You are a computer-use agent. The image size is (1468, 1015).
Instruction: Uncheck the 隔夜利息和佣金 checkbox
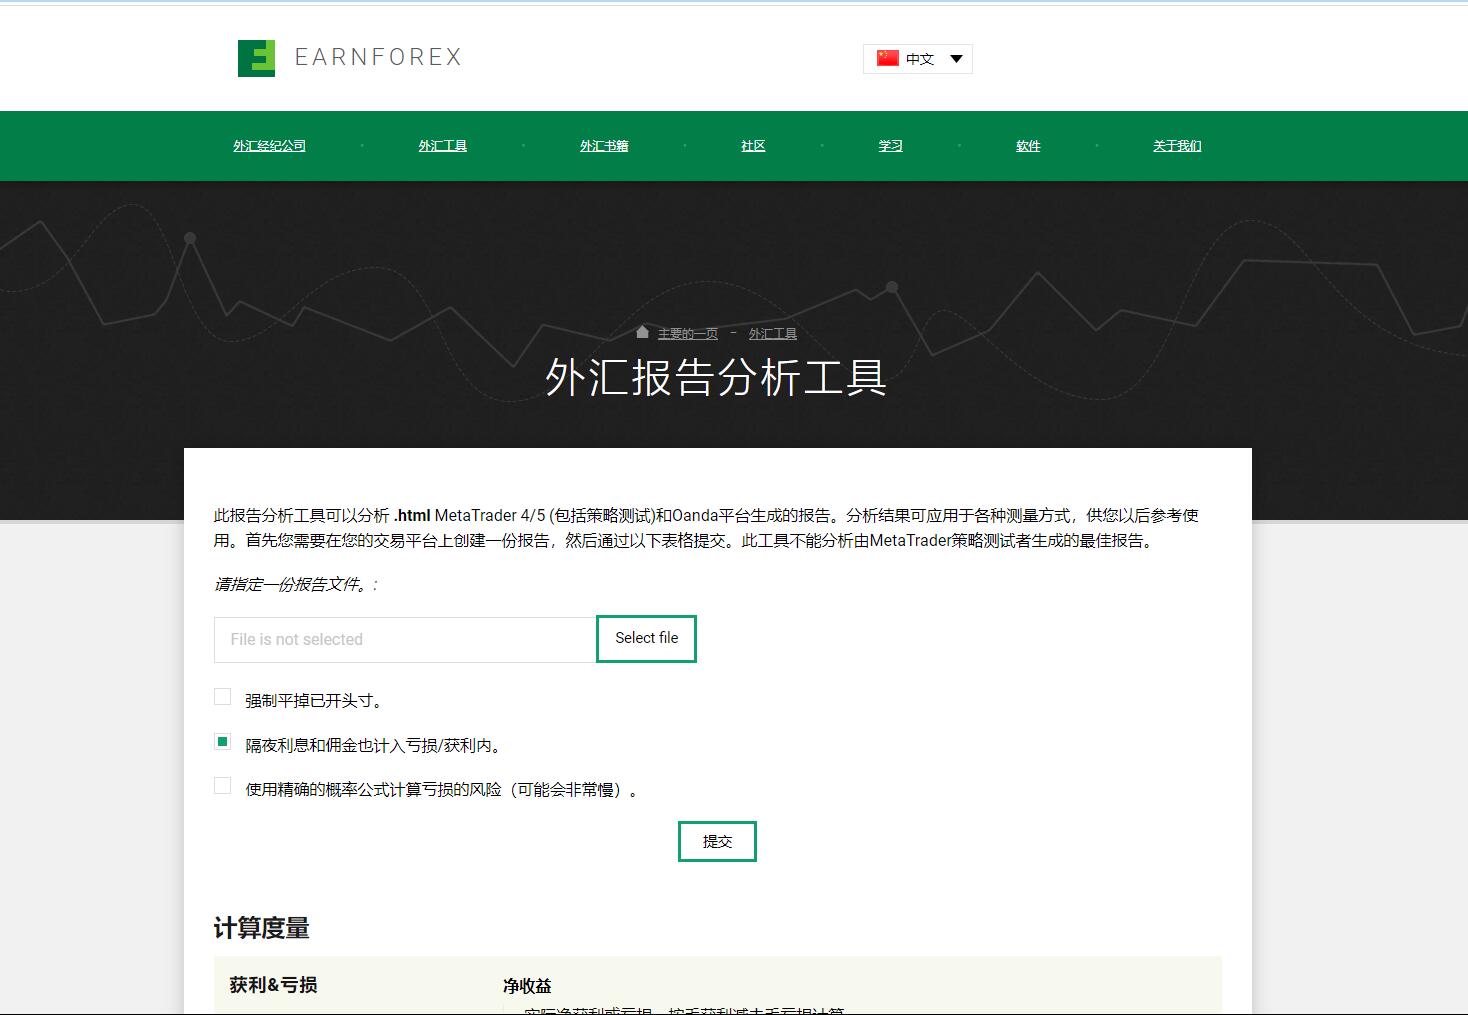[223, 742]
